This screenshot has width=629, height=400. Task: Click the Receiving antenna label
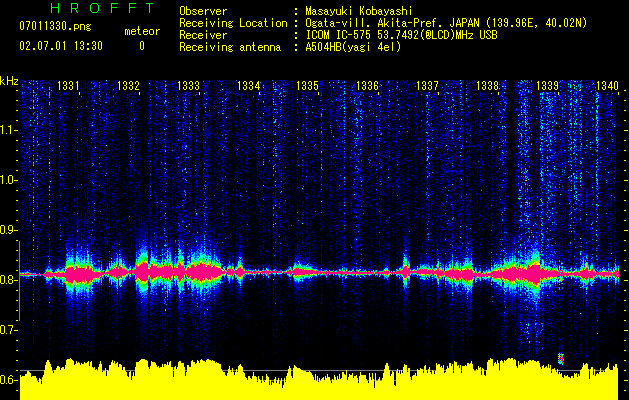coord(230,47)
